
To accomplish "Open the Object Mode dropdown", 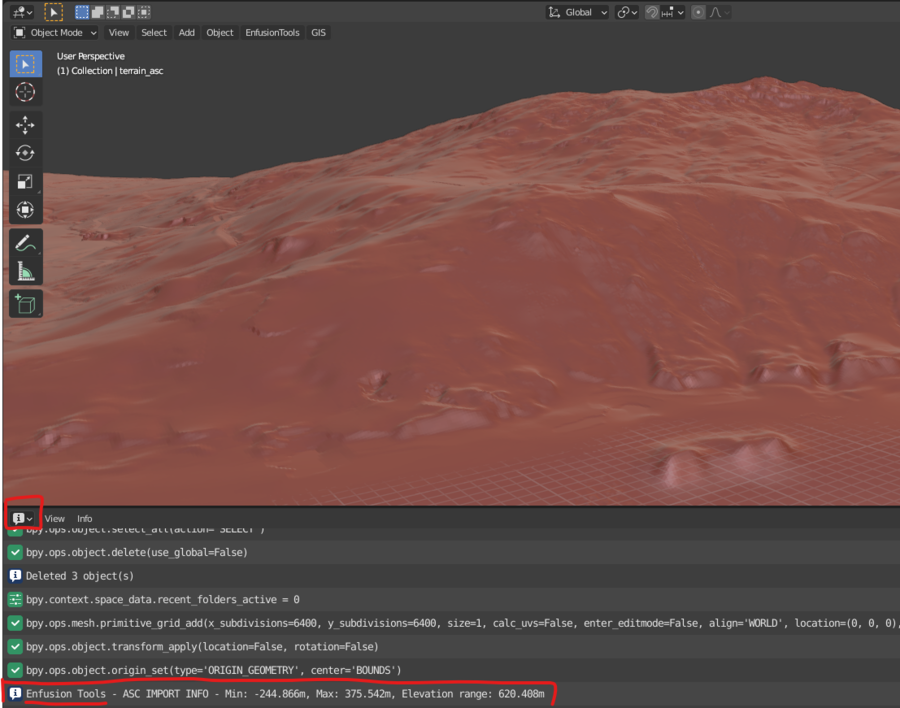I will pyautogui.click(x=55, y=32).
